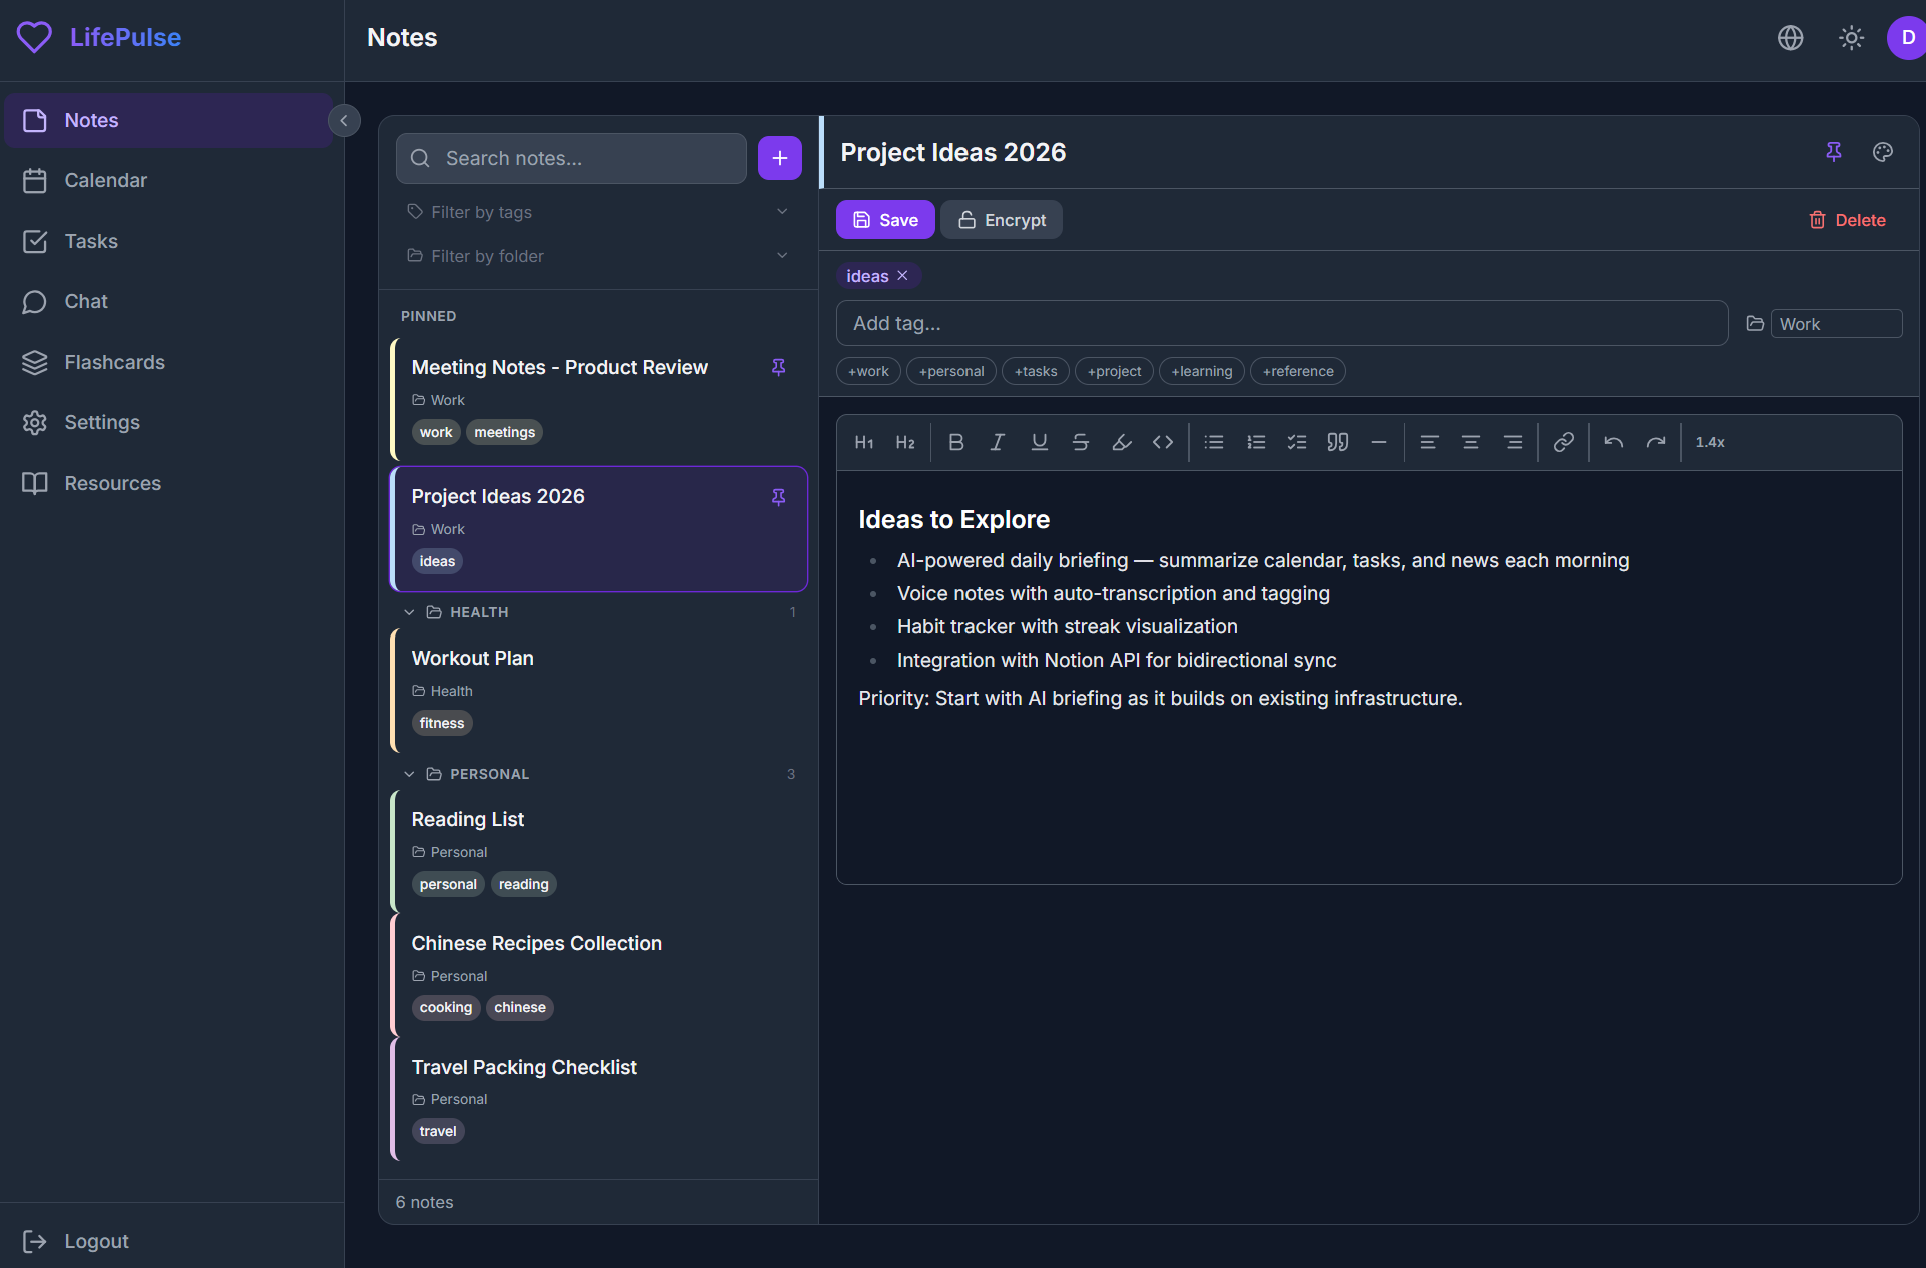Open Filter by folder dropdown
This screenshot has width=1926, height=1268.
[598, 256]
